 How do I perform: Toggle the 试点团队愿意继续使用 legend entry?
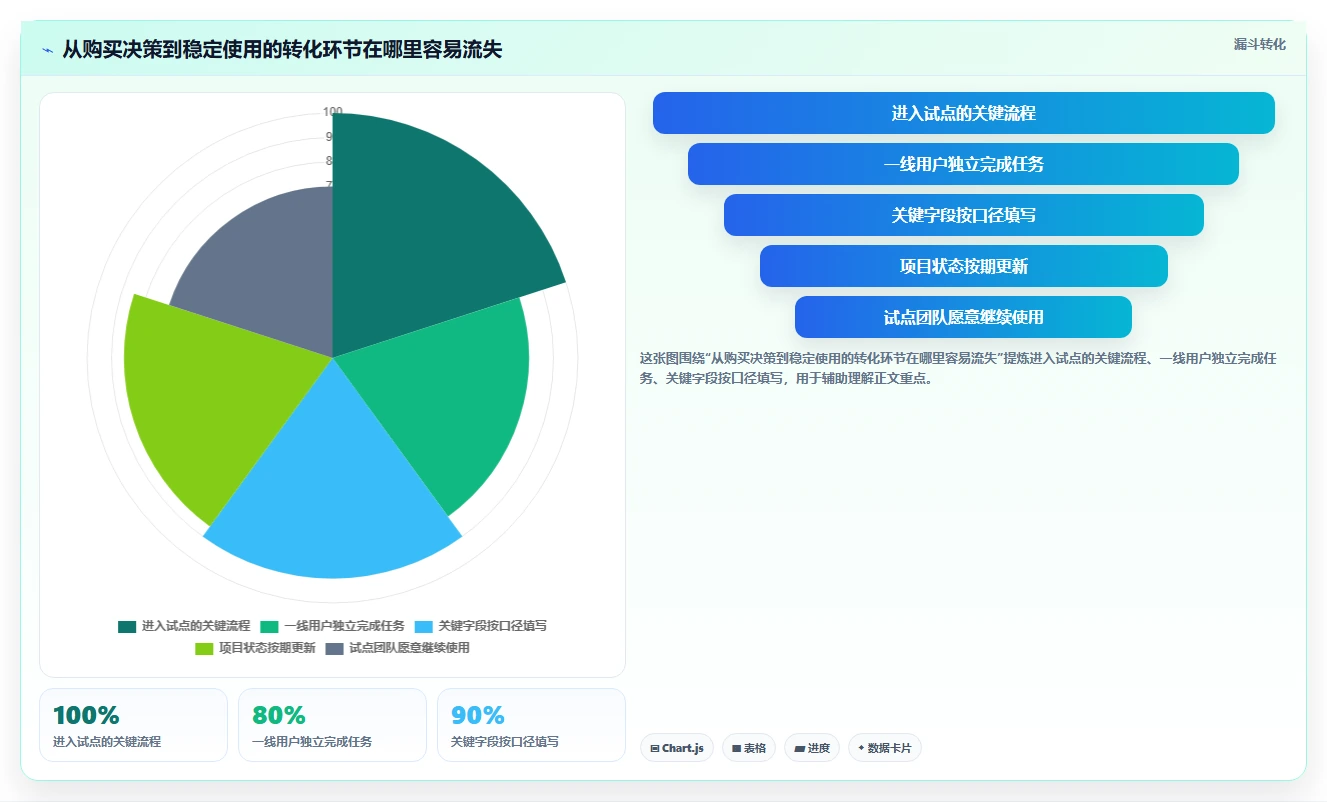397,648
